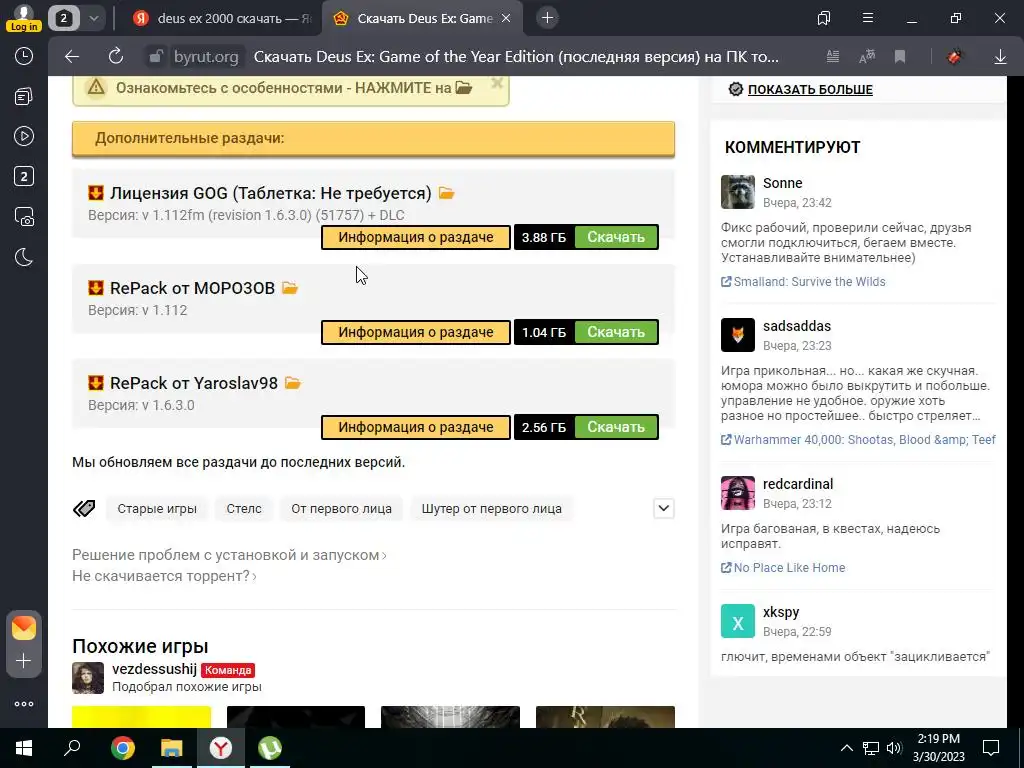
Task: Open Информация о раздаче for Лицензия GOG
Action: 416,237
